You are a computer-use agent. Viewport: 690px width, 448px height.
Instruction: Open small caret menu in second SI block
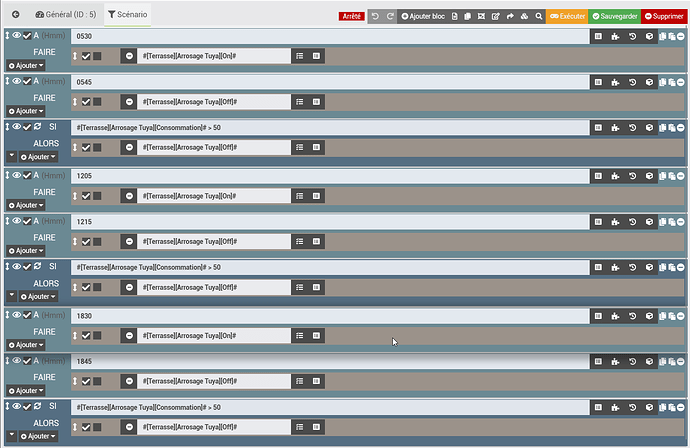point(12,296)
